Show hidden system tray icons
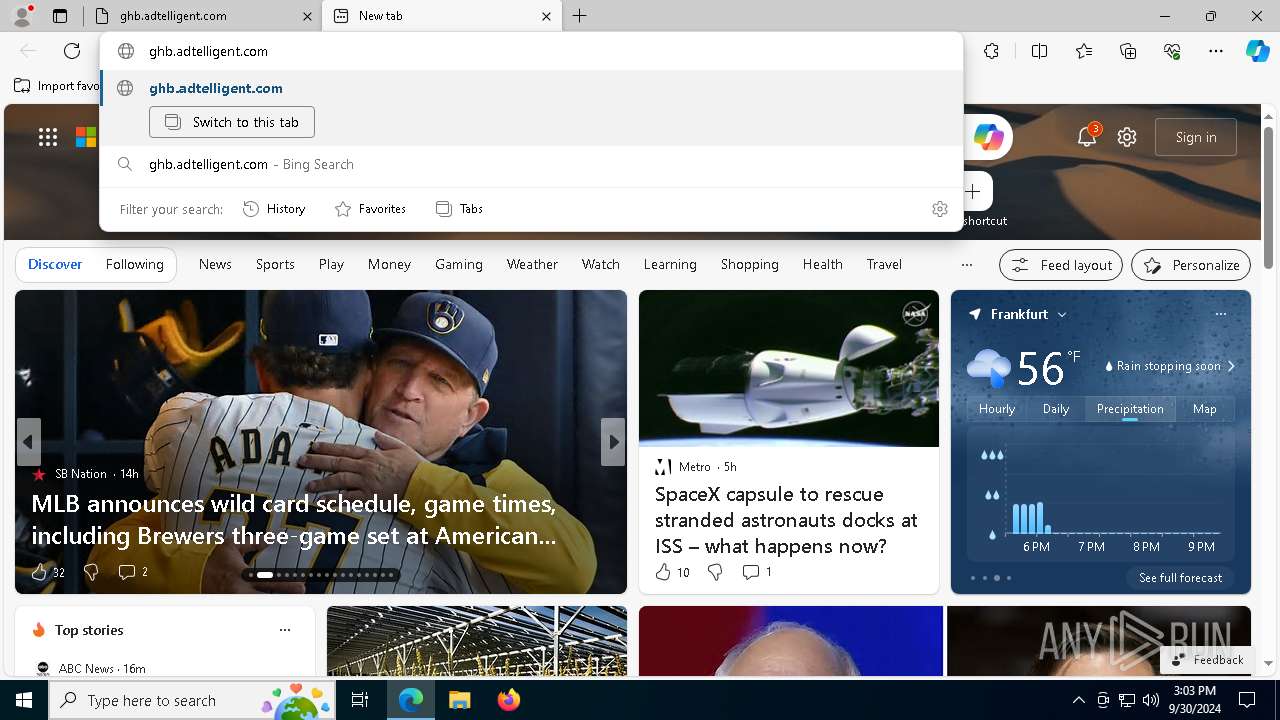The width and height of the screenshot is (1280, 720). click(1078, 700)
